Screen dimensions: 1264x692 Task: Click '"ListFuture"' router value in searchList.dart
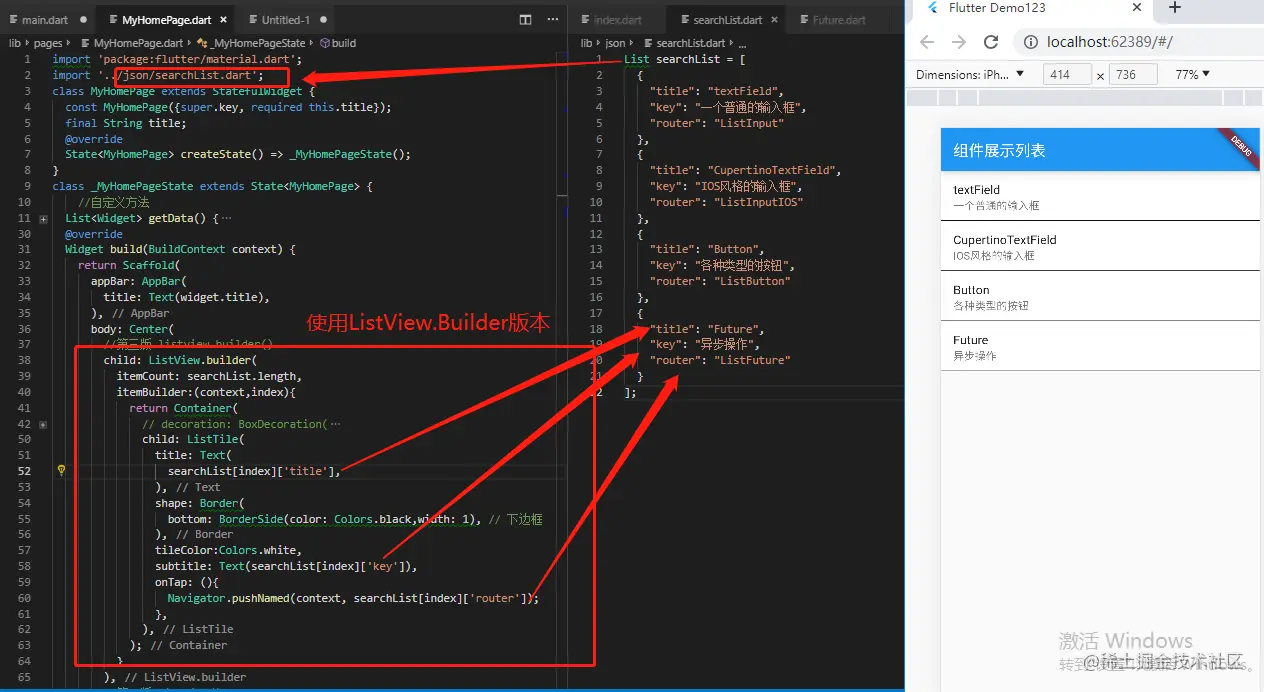click(x=752, y=360)
